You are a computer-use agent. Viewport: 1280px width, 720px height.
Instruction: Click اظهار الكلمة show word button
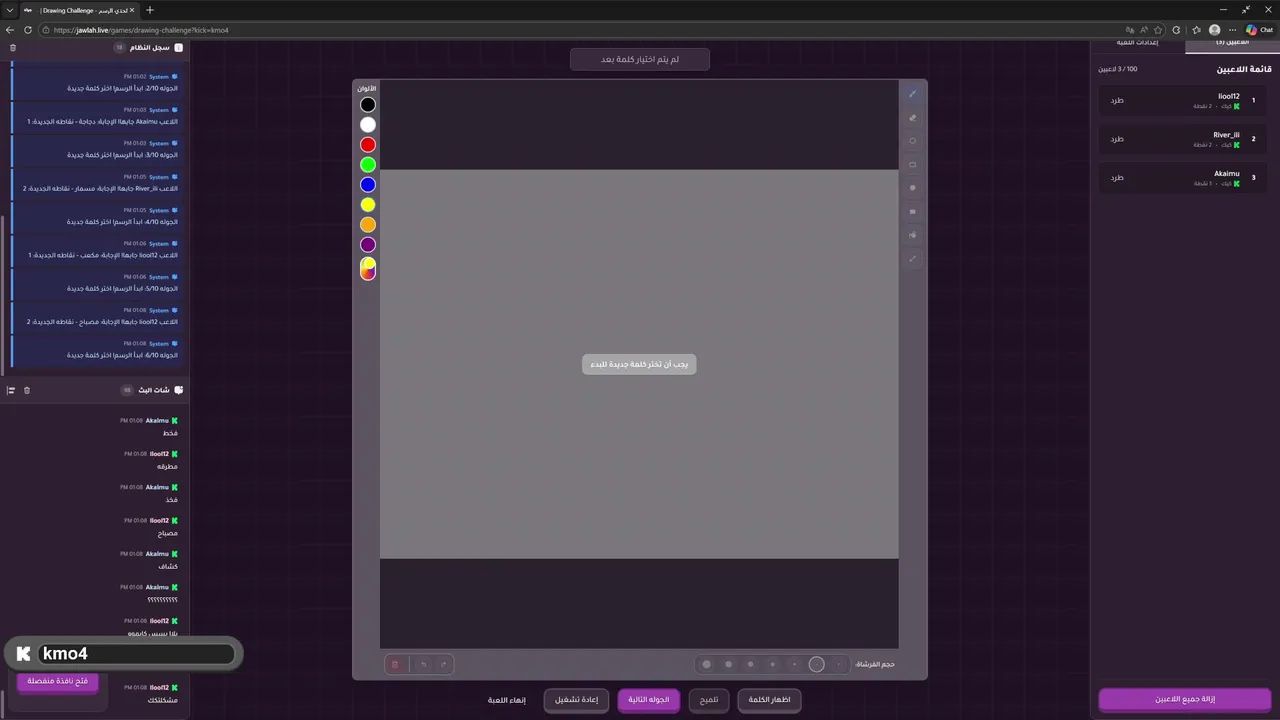769,700
